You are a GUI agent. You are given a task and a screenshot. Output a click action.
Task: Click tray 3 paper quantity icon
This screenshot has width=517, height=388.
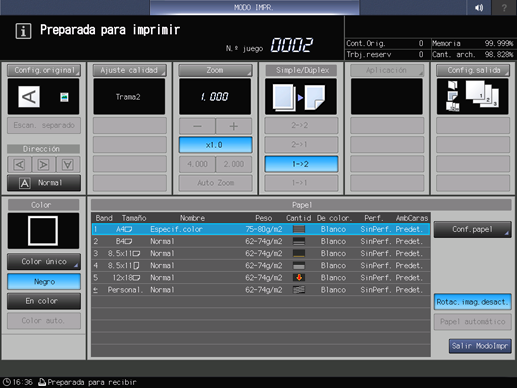(299, 253)
